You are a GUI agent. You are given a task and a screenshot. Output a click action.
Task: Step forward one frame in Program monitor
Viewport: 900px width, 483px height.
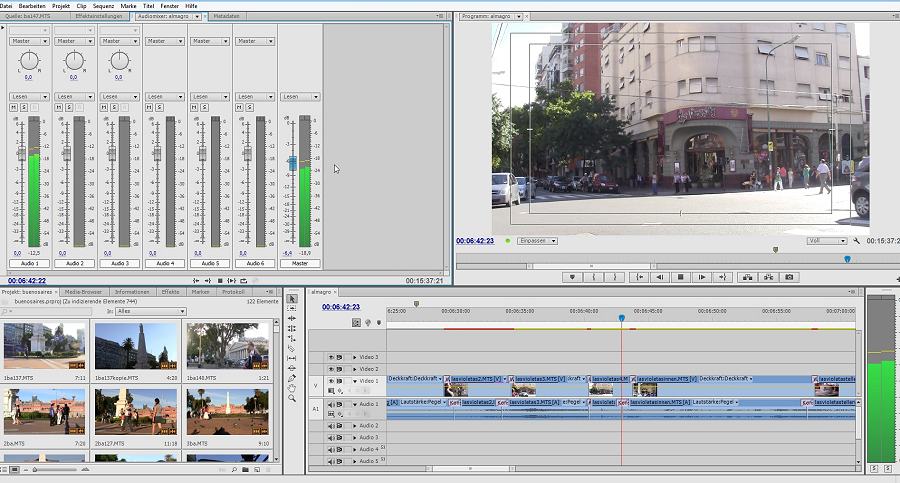coord(702,277)
